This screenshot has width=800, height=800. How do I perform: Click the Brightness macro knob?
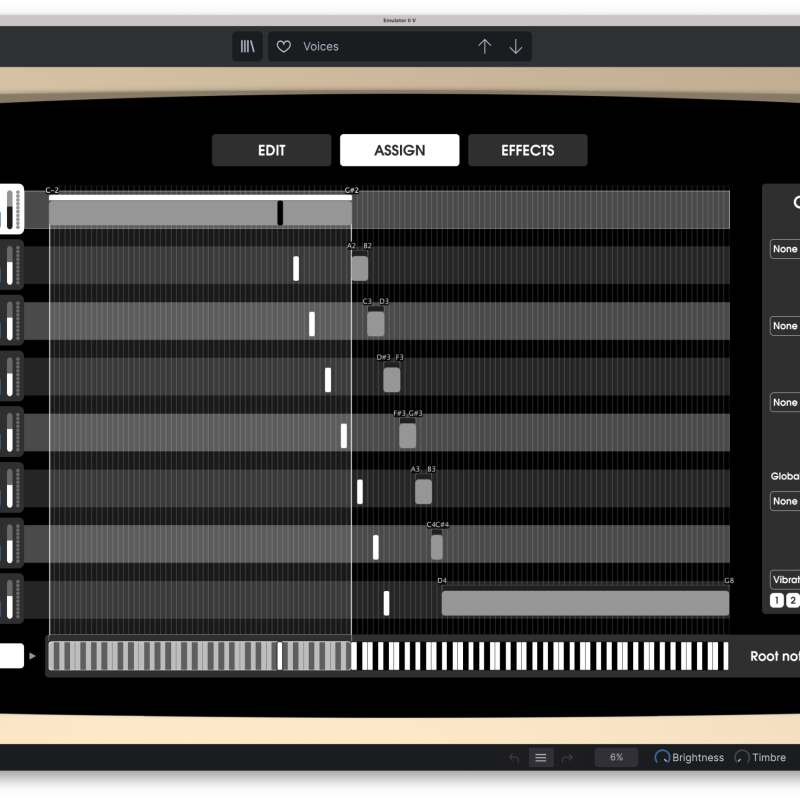tap(662, 757)
